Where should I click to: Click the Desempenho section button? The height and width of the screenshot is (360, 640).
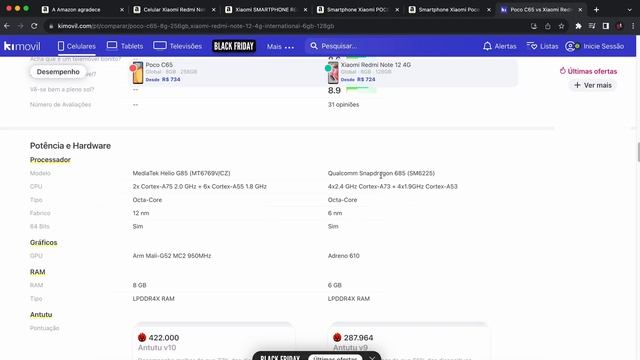click(x=58, y=72)
